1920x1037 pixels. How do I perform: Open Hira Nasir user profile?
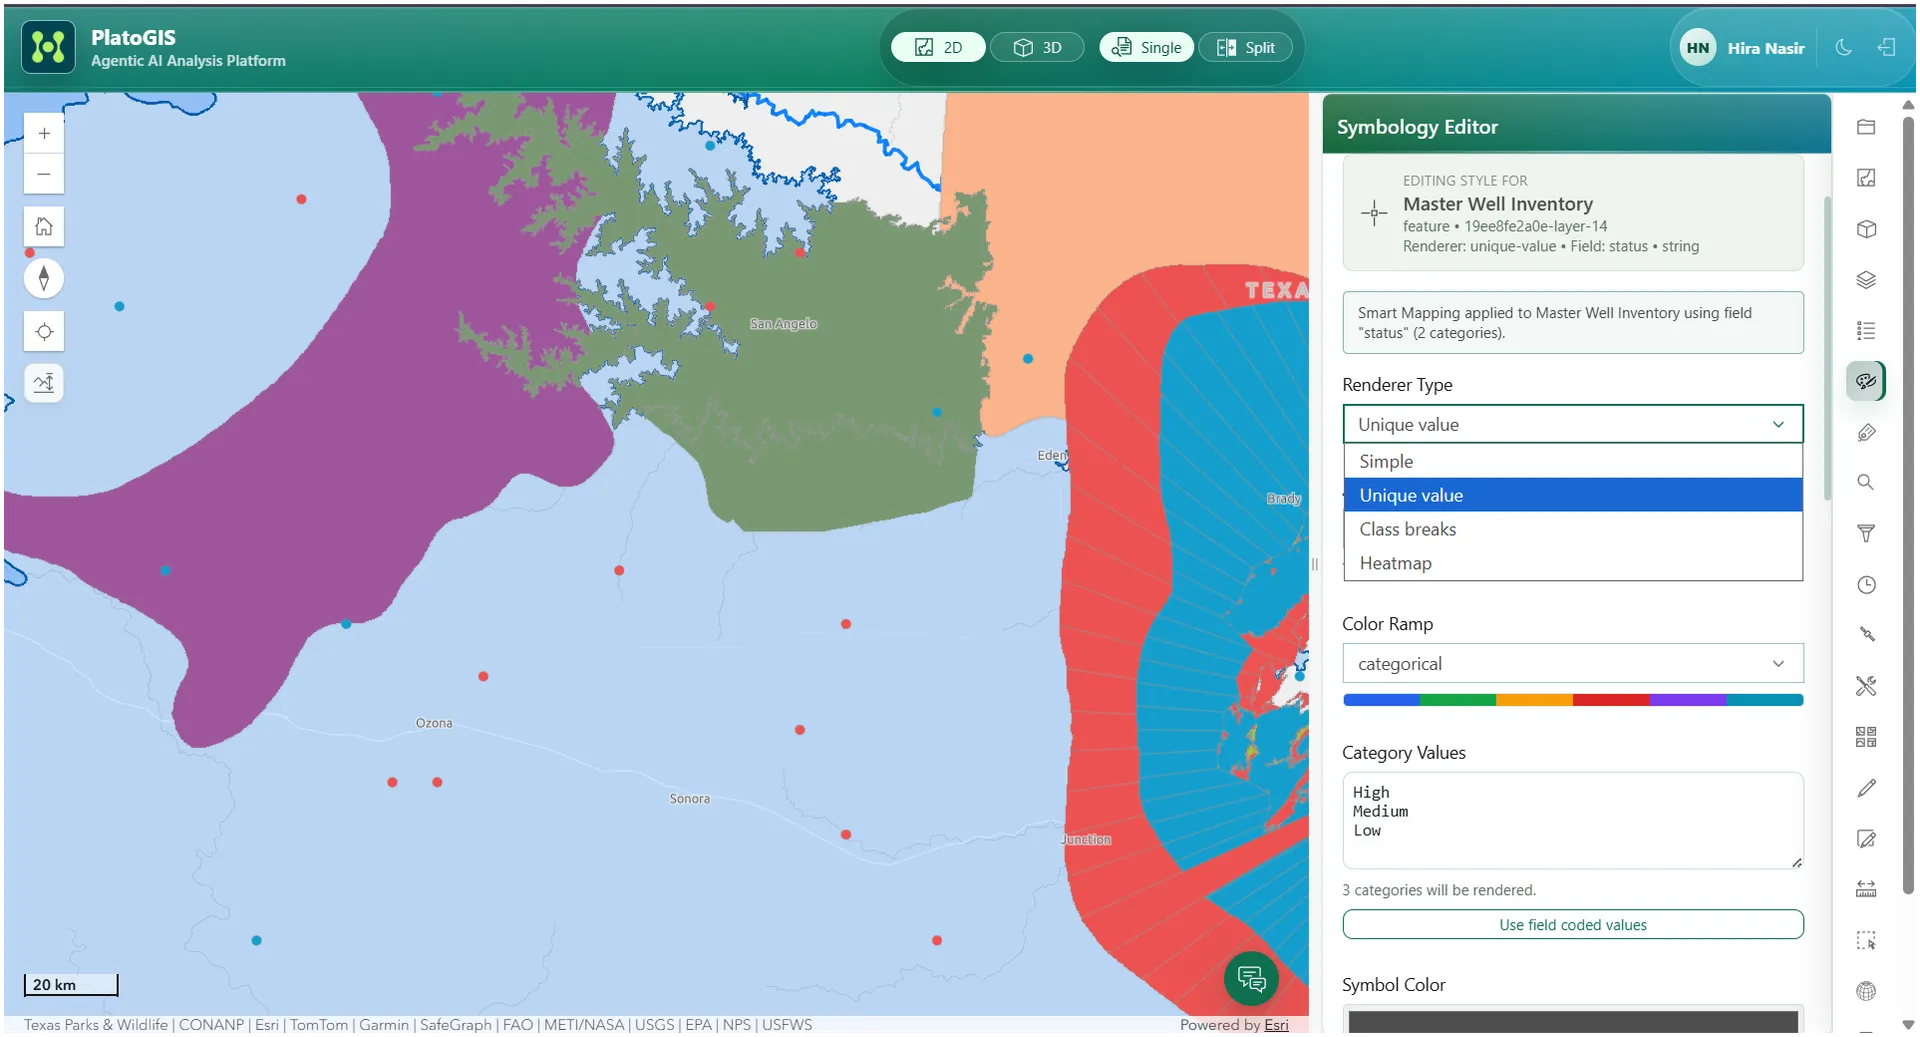[1743, 48]
